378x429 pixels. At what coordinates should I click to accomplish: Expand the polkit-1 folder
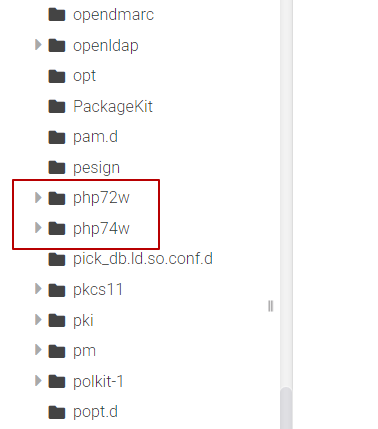click(x=38, y=381)
